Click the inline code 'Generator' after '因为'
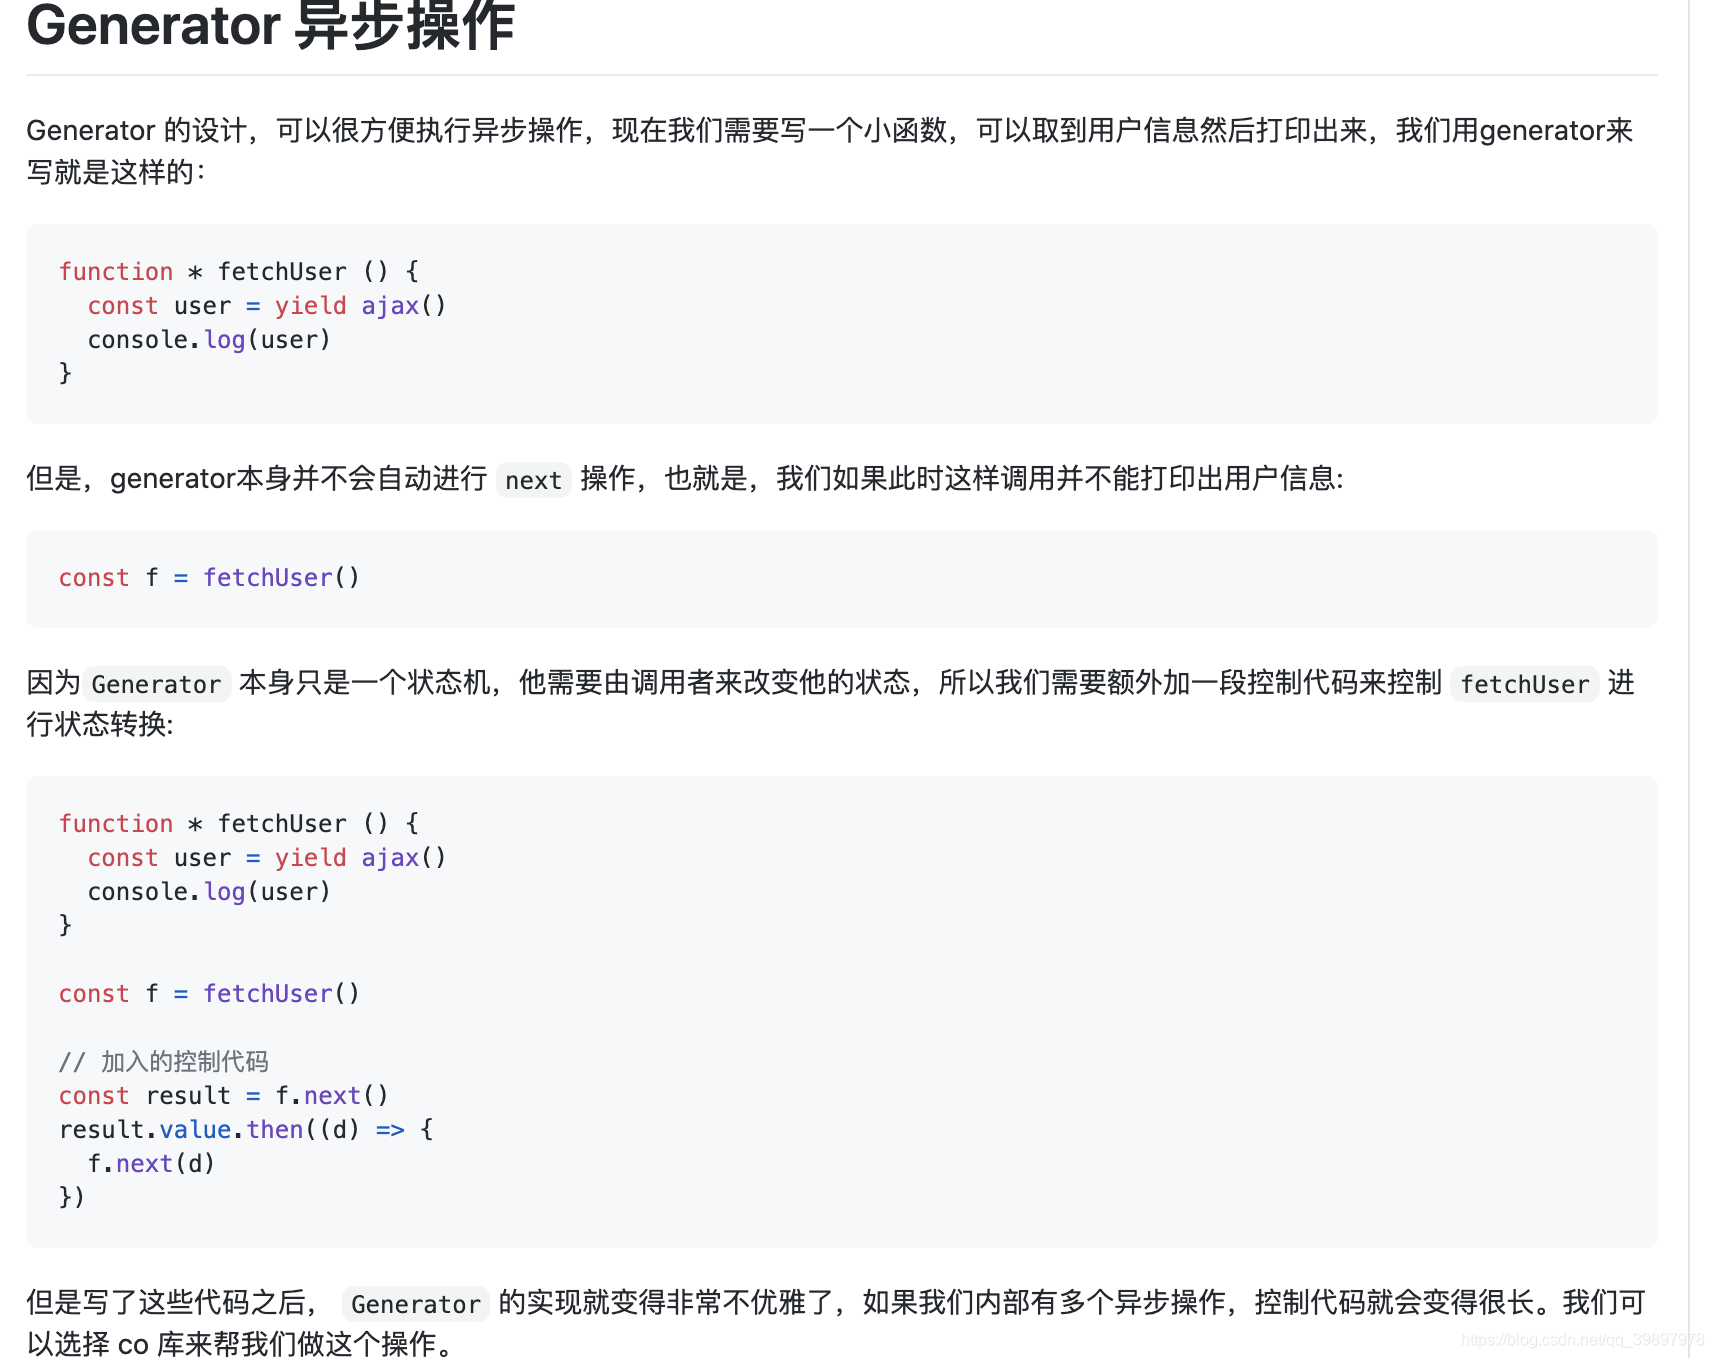Image resolution: width=1714 pixels, height=1358 pixels. (156, 684)
